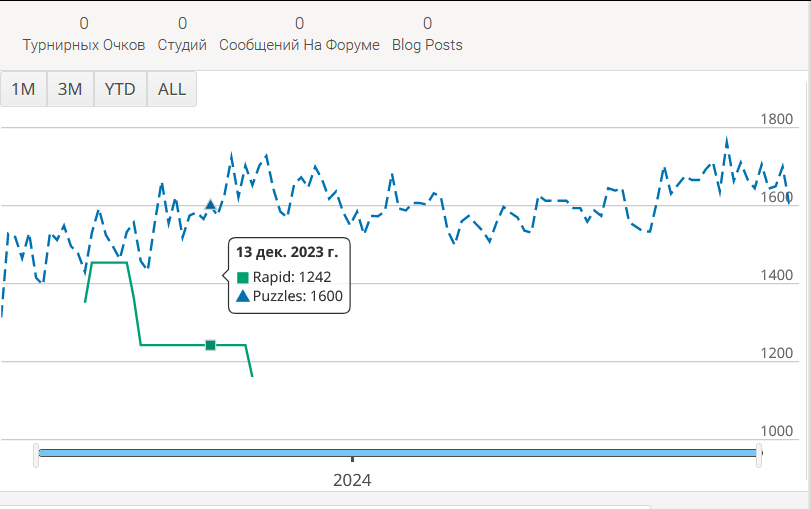
Task: Show ALL rating history
Action: (x=172, y=89)
